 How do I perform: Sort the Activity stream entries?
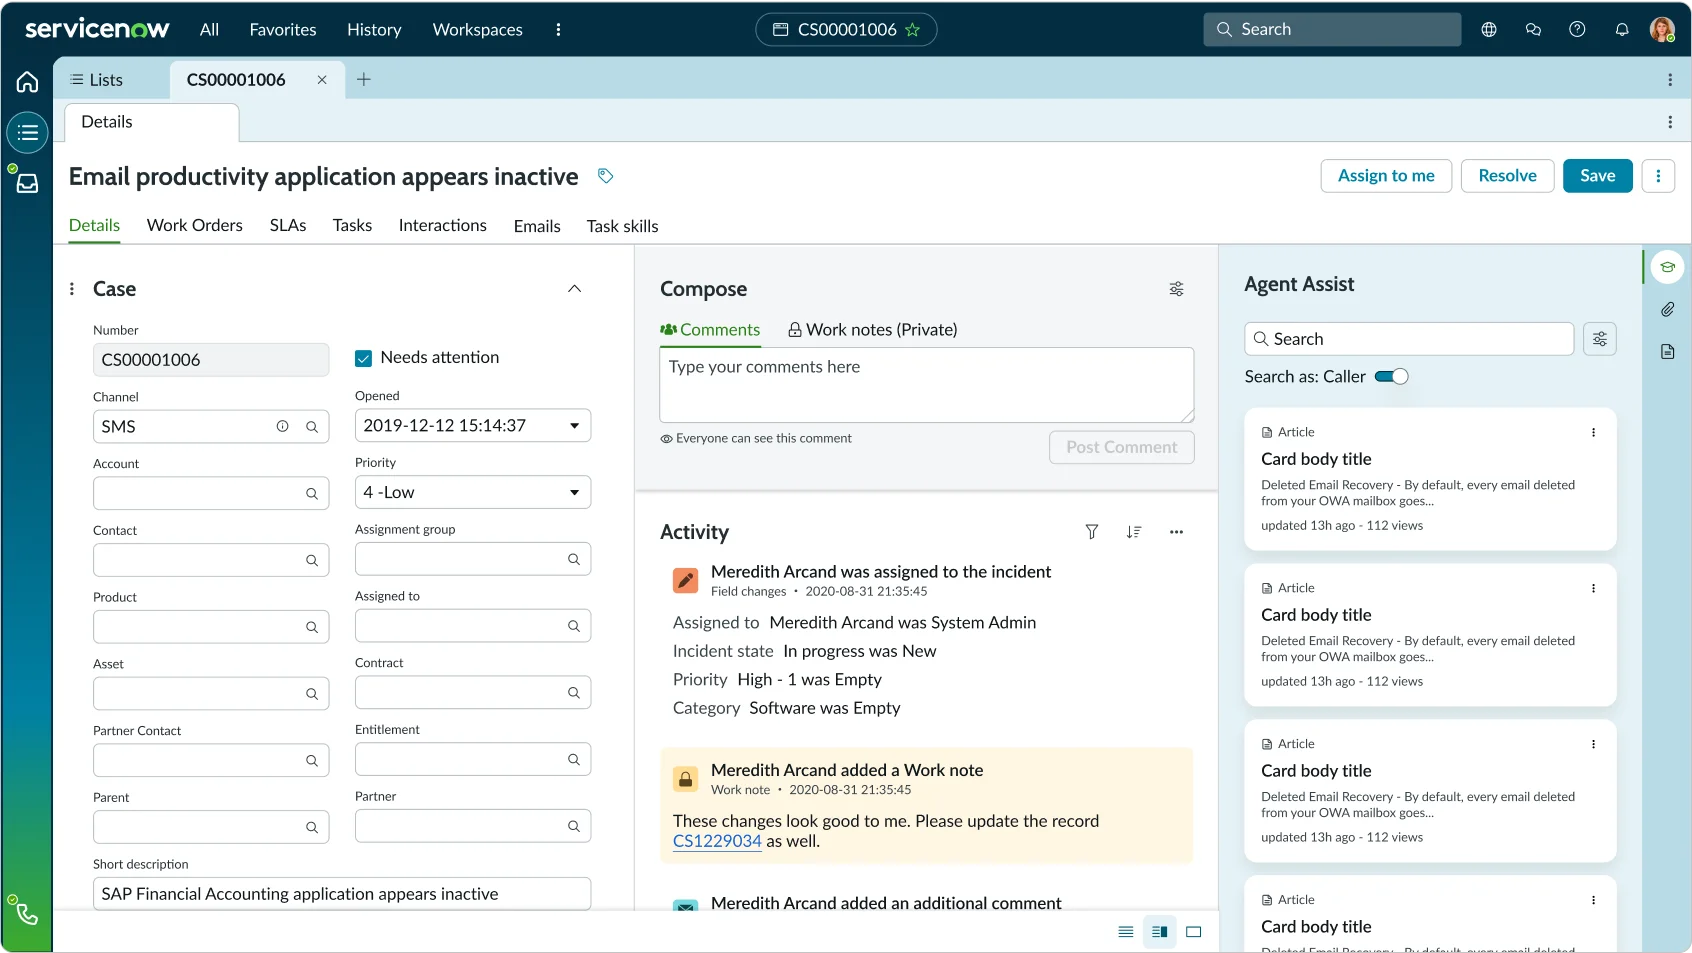click(1133, 532)
